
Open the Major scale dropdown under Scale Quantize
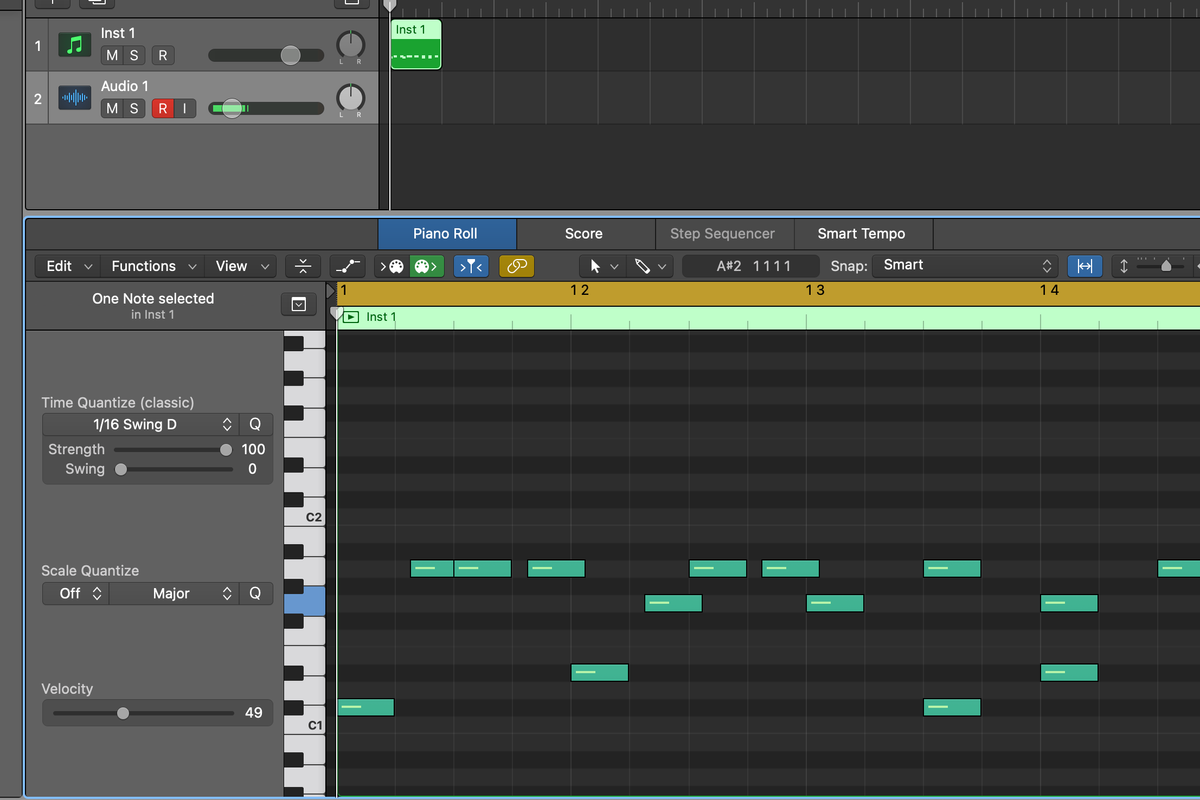coord(174,593)
